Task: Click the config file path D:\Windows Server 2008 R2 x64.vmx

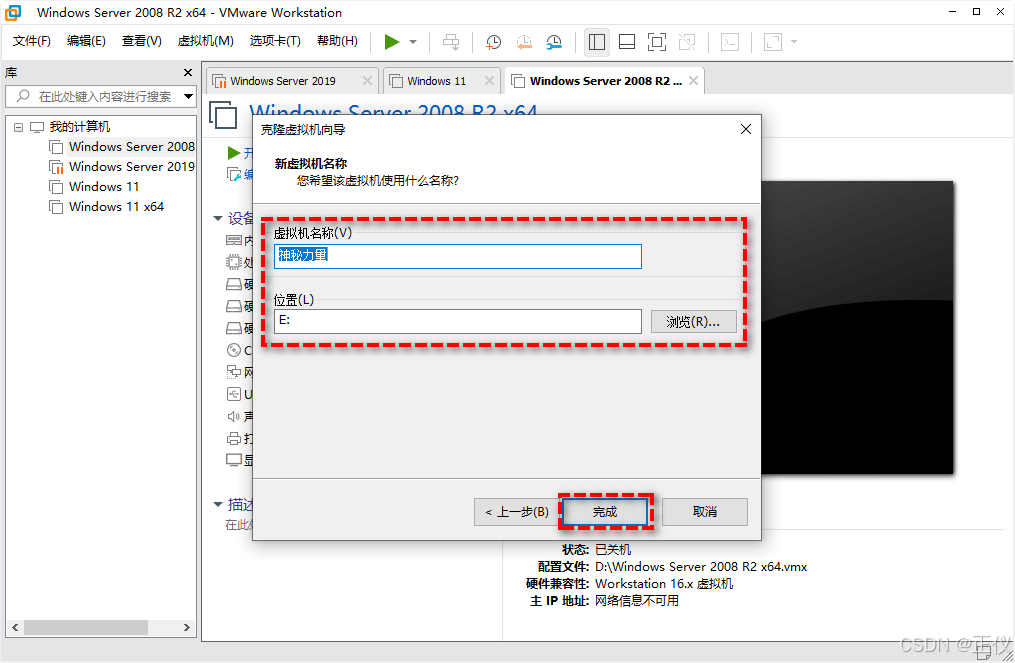Action: pos(701,567)
